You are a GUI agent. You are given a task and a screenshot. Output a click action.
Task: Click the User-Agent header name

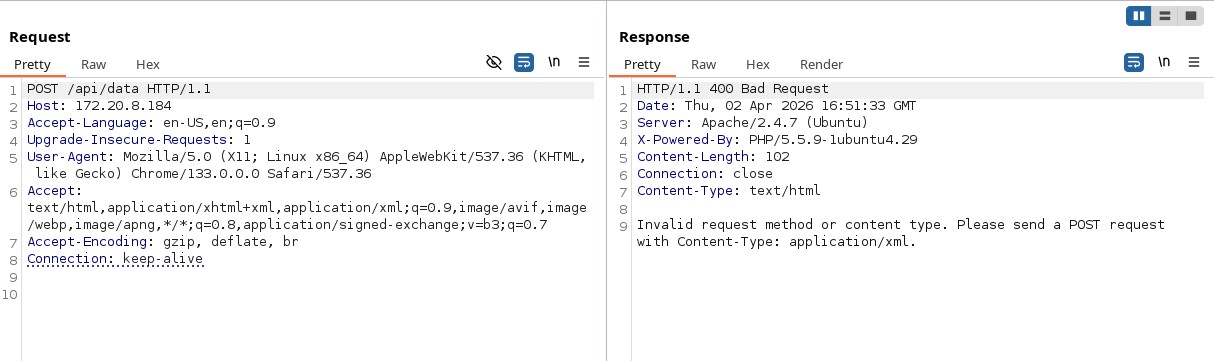coord(71,157)
